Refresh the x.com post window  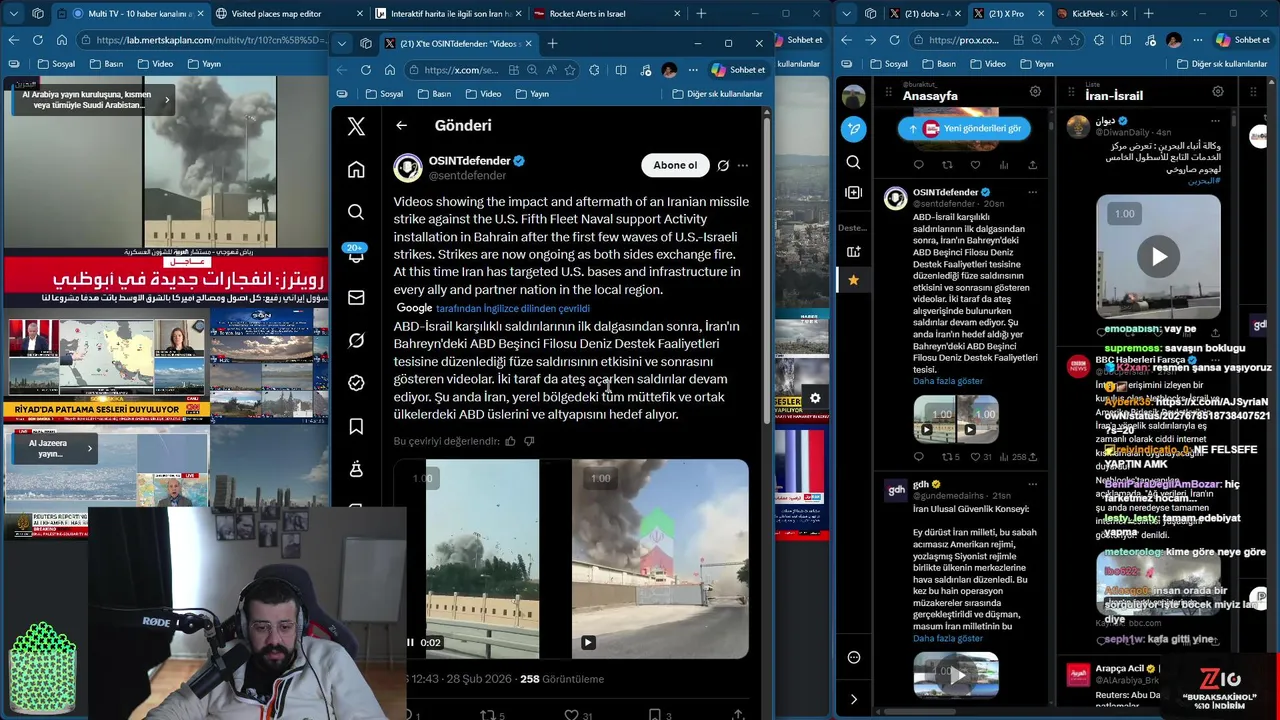click(366, 70)
